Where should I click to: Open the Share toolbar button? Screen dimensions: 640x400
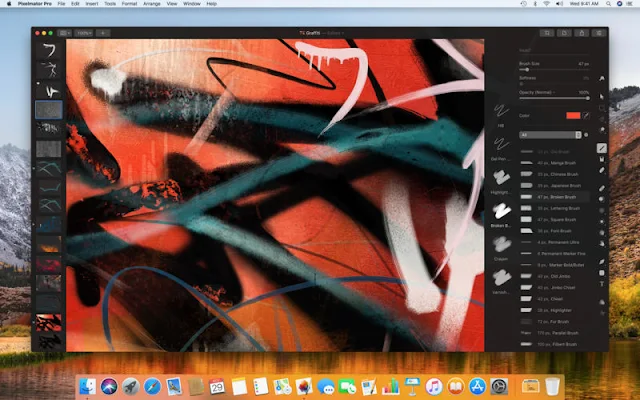coord(582,33)
